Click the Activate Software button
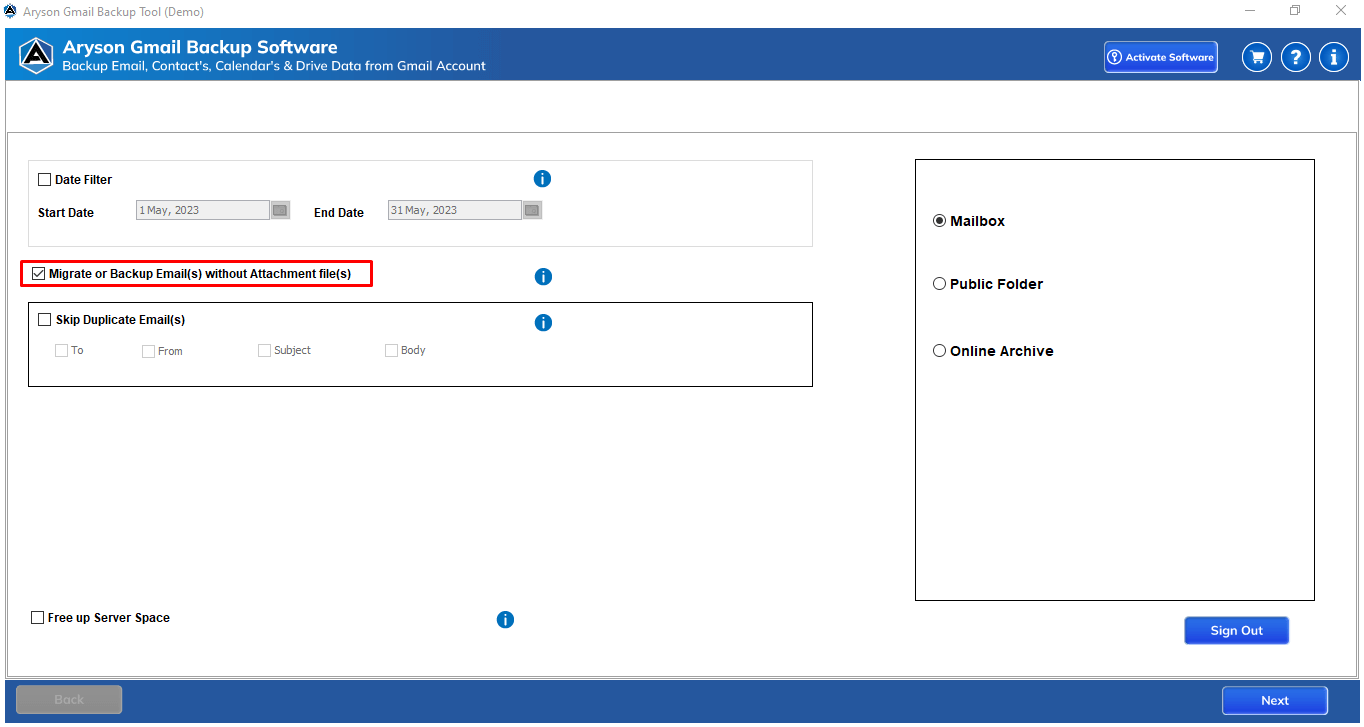This screenshot has width=1364, height=727. point(1161,57)
